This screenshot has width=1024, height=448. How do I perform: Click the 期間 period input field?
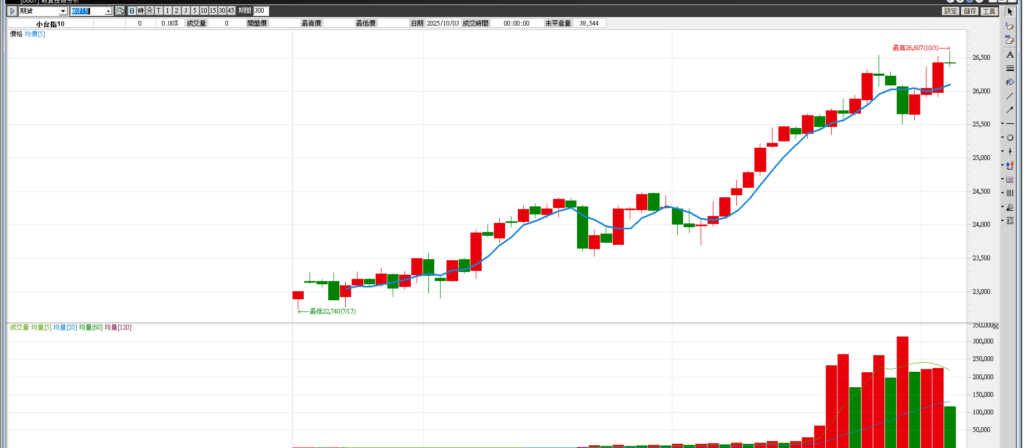pyautogui.click(x=259, y=11)
